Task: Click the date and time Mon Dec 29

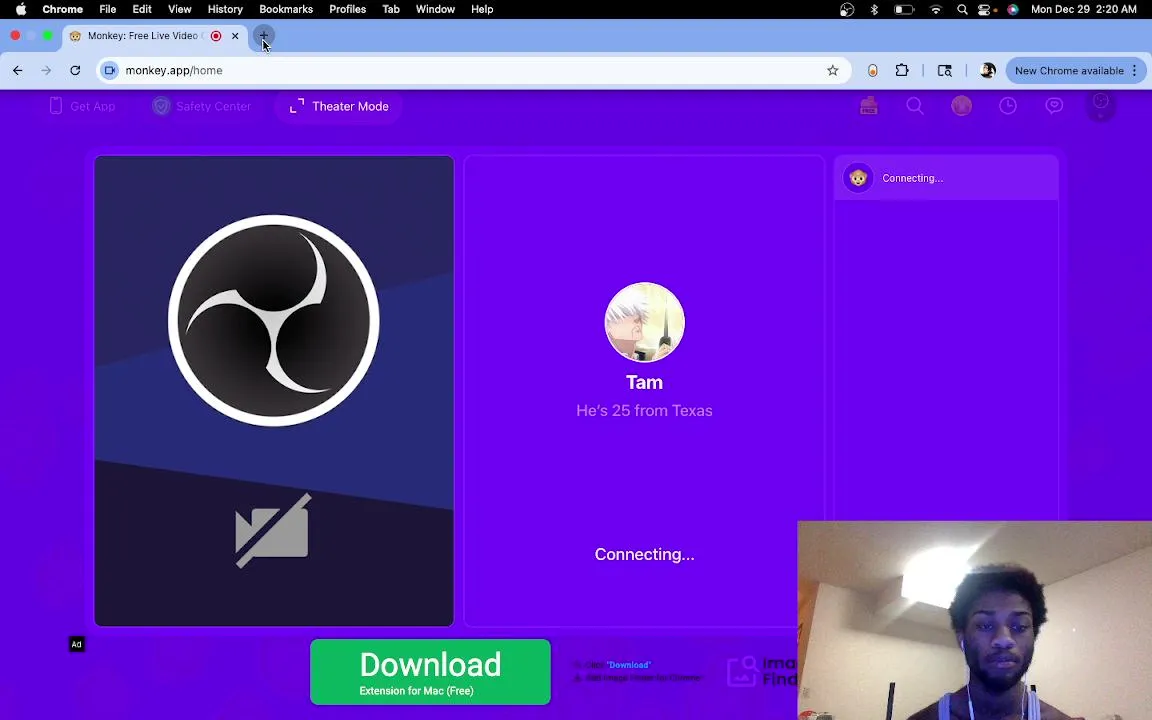Action: point(1084,9)
